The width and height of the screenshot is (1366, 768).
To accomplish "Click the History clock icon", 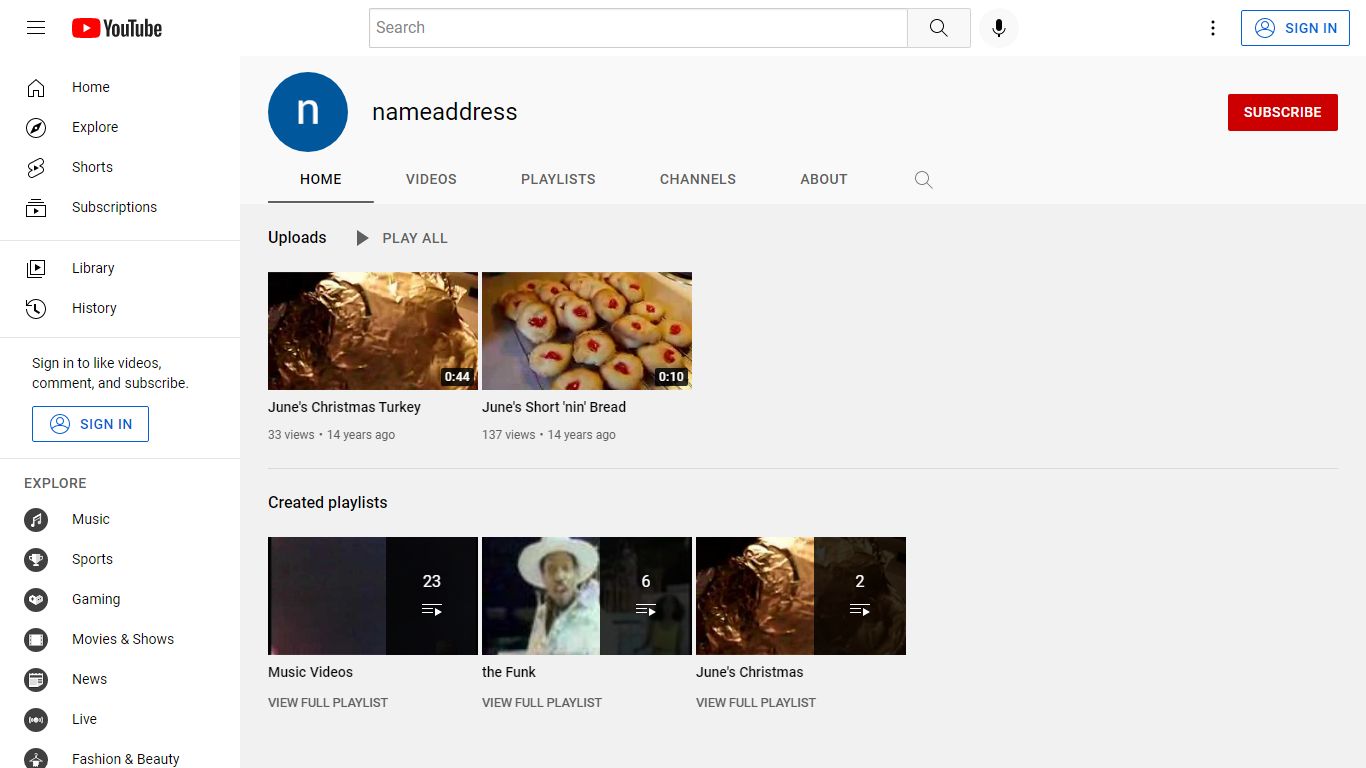I will point(36,308).
